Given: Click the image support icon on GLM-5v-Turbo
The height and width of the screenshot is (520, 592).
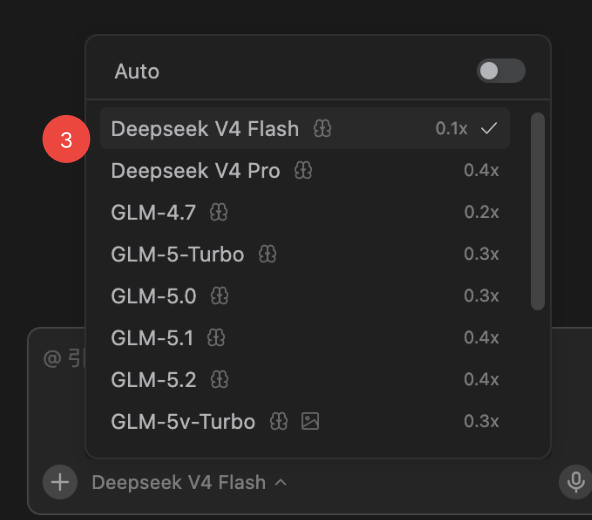Looking at the screenshot, I should click(x=310, y=421).
